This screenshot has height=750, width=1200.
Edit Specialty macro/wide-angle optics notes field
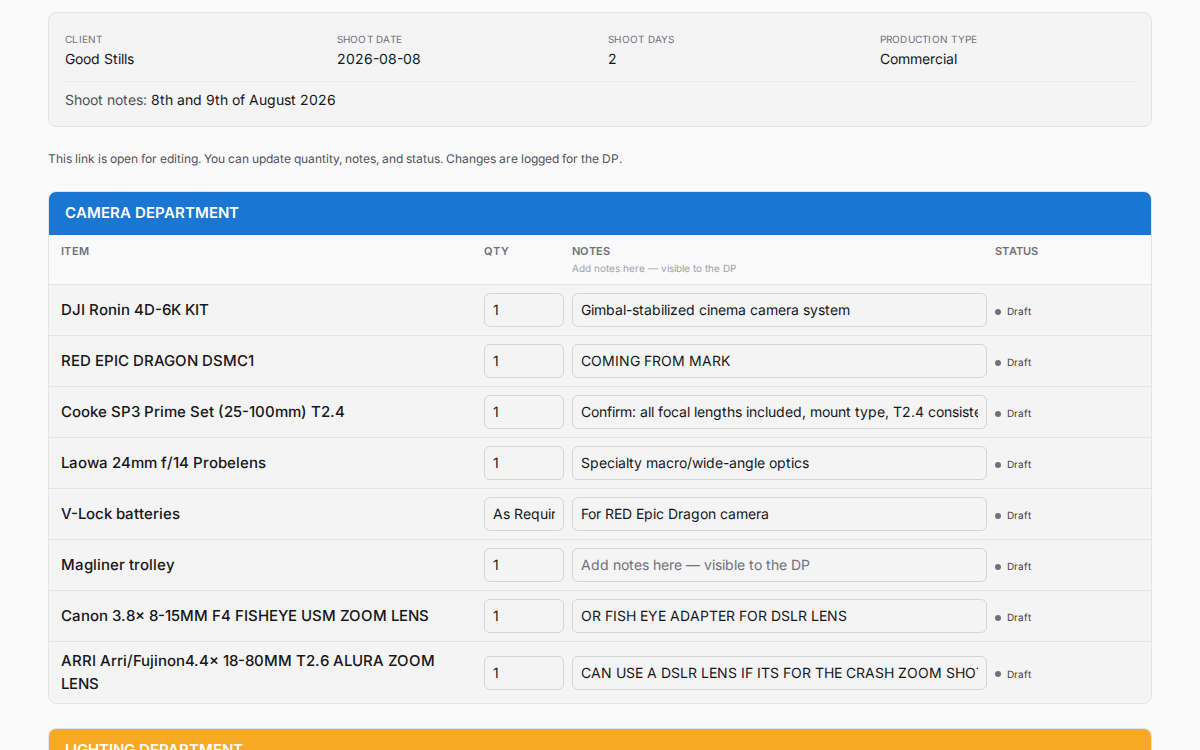pyautogui.click(x=779, y=463)
